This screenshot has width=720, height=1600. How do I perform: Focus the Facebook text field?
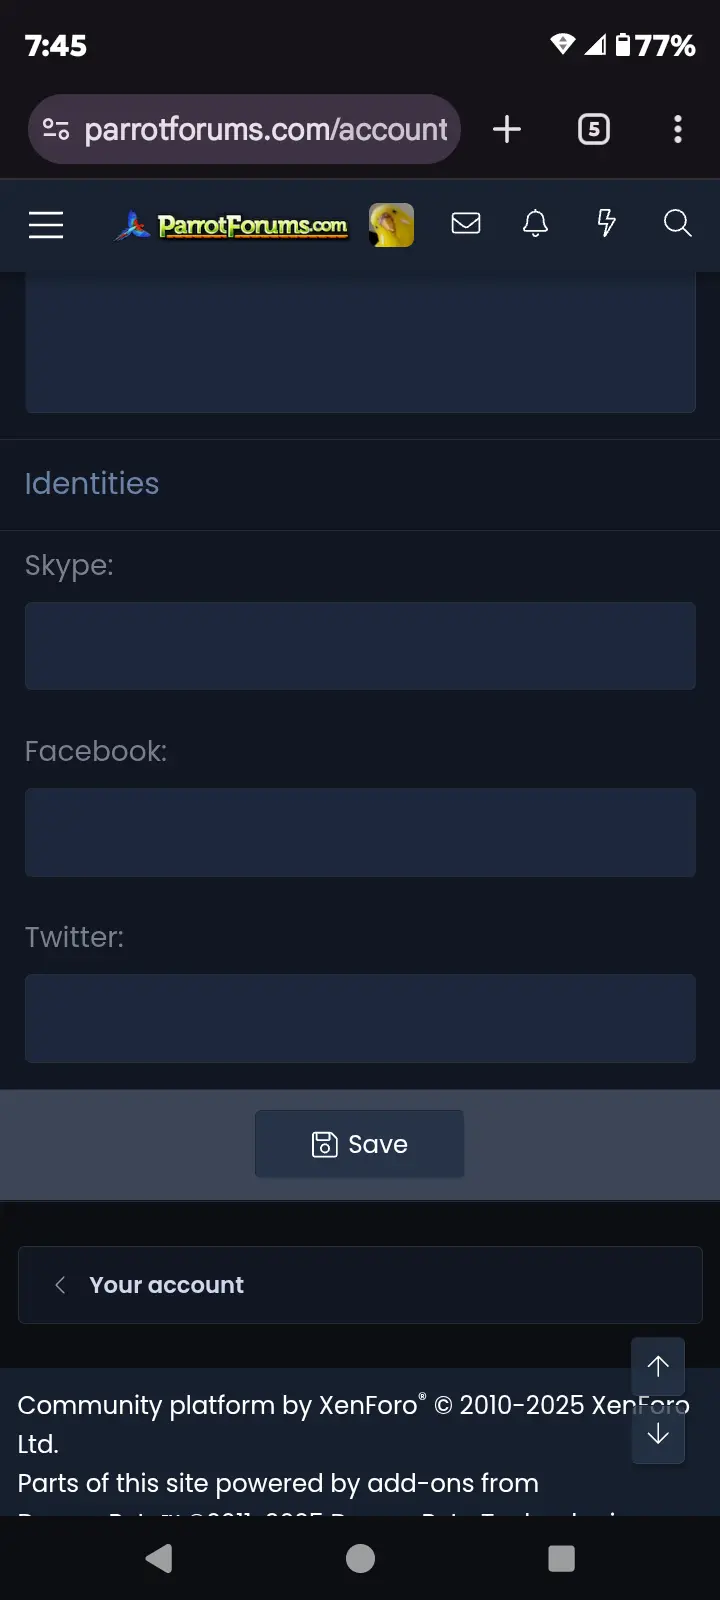click(360, 832)
